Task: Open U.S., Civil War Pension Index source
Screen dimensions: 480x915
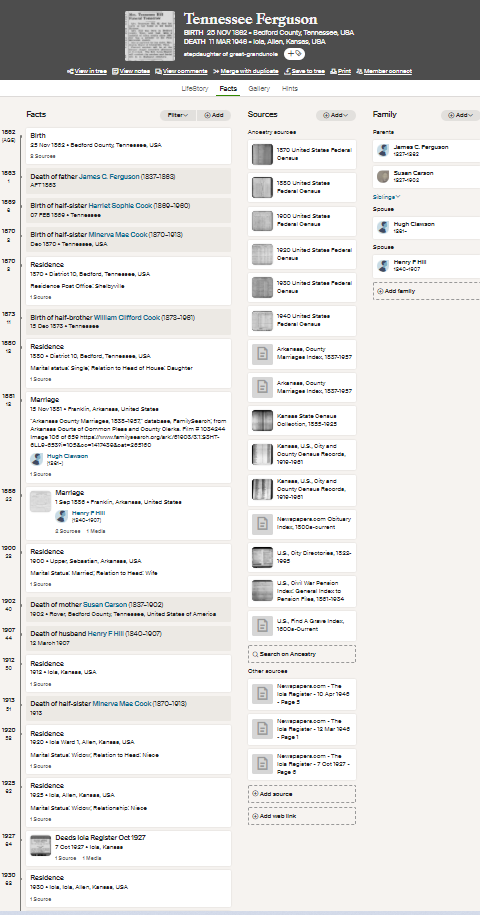Action: click(x=302, y=591)
